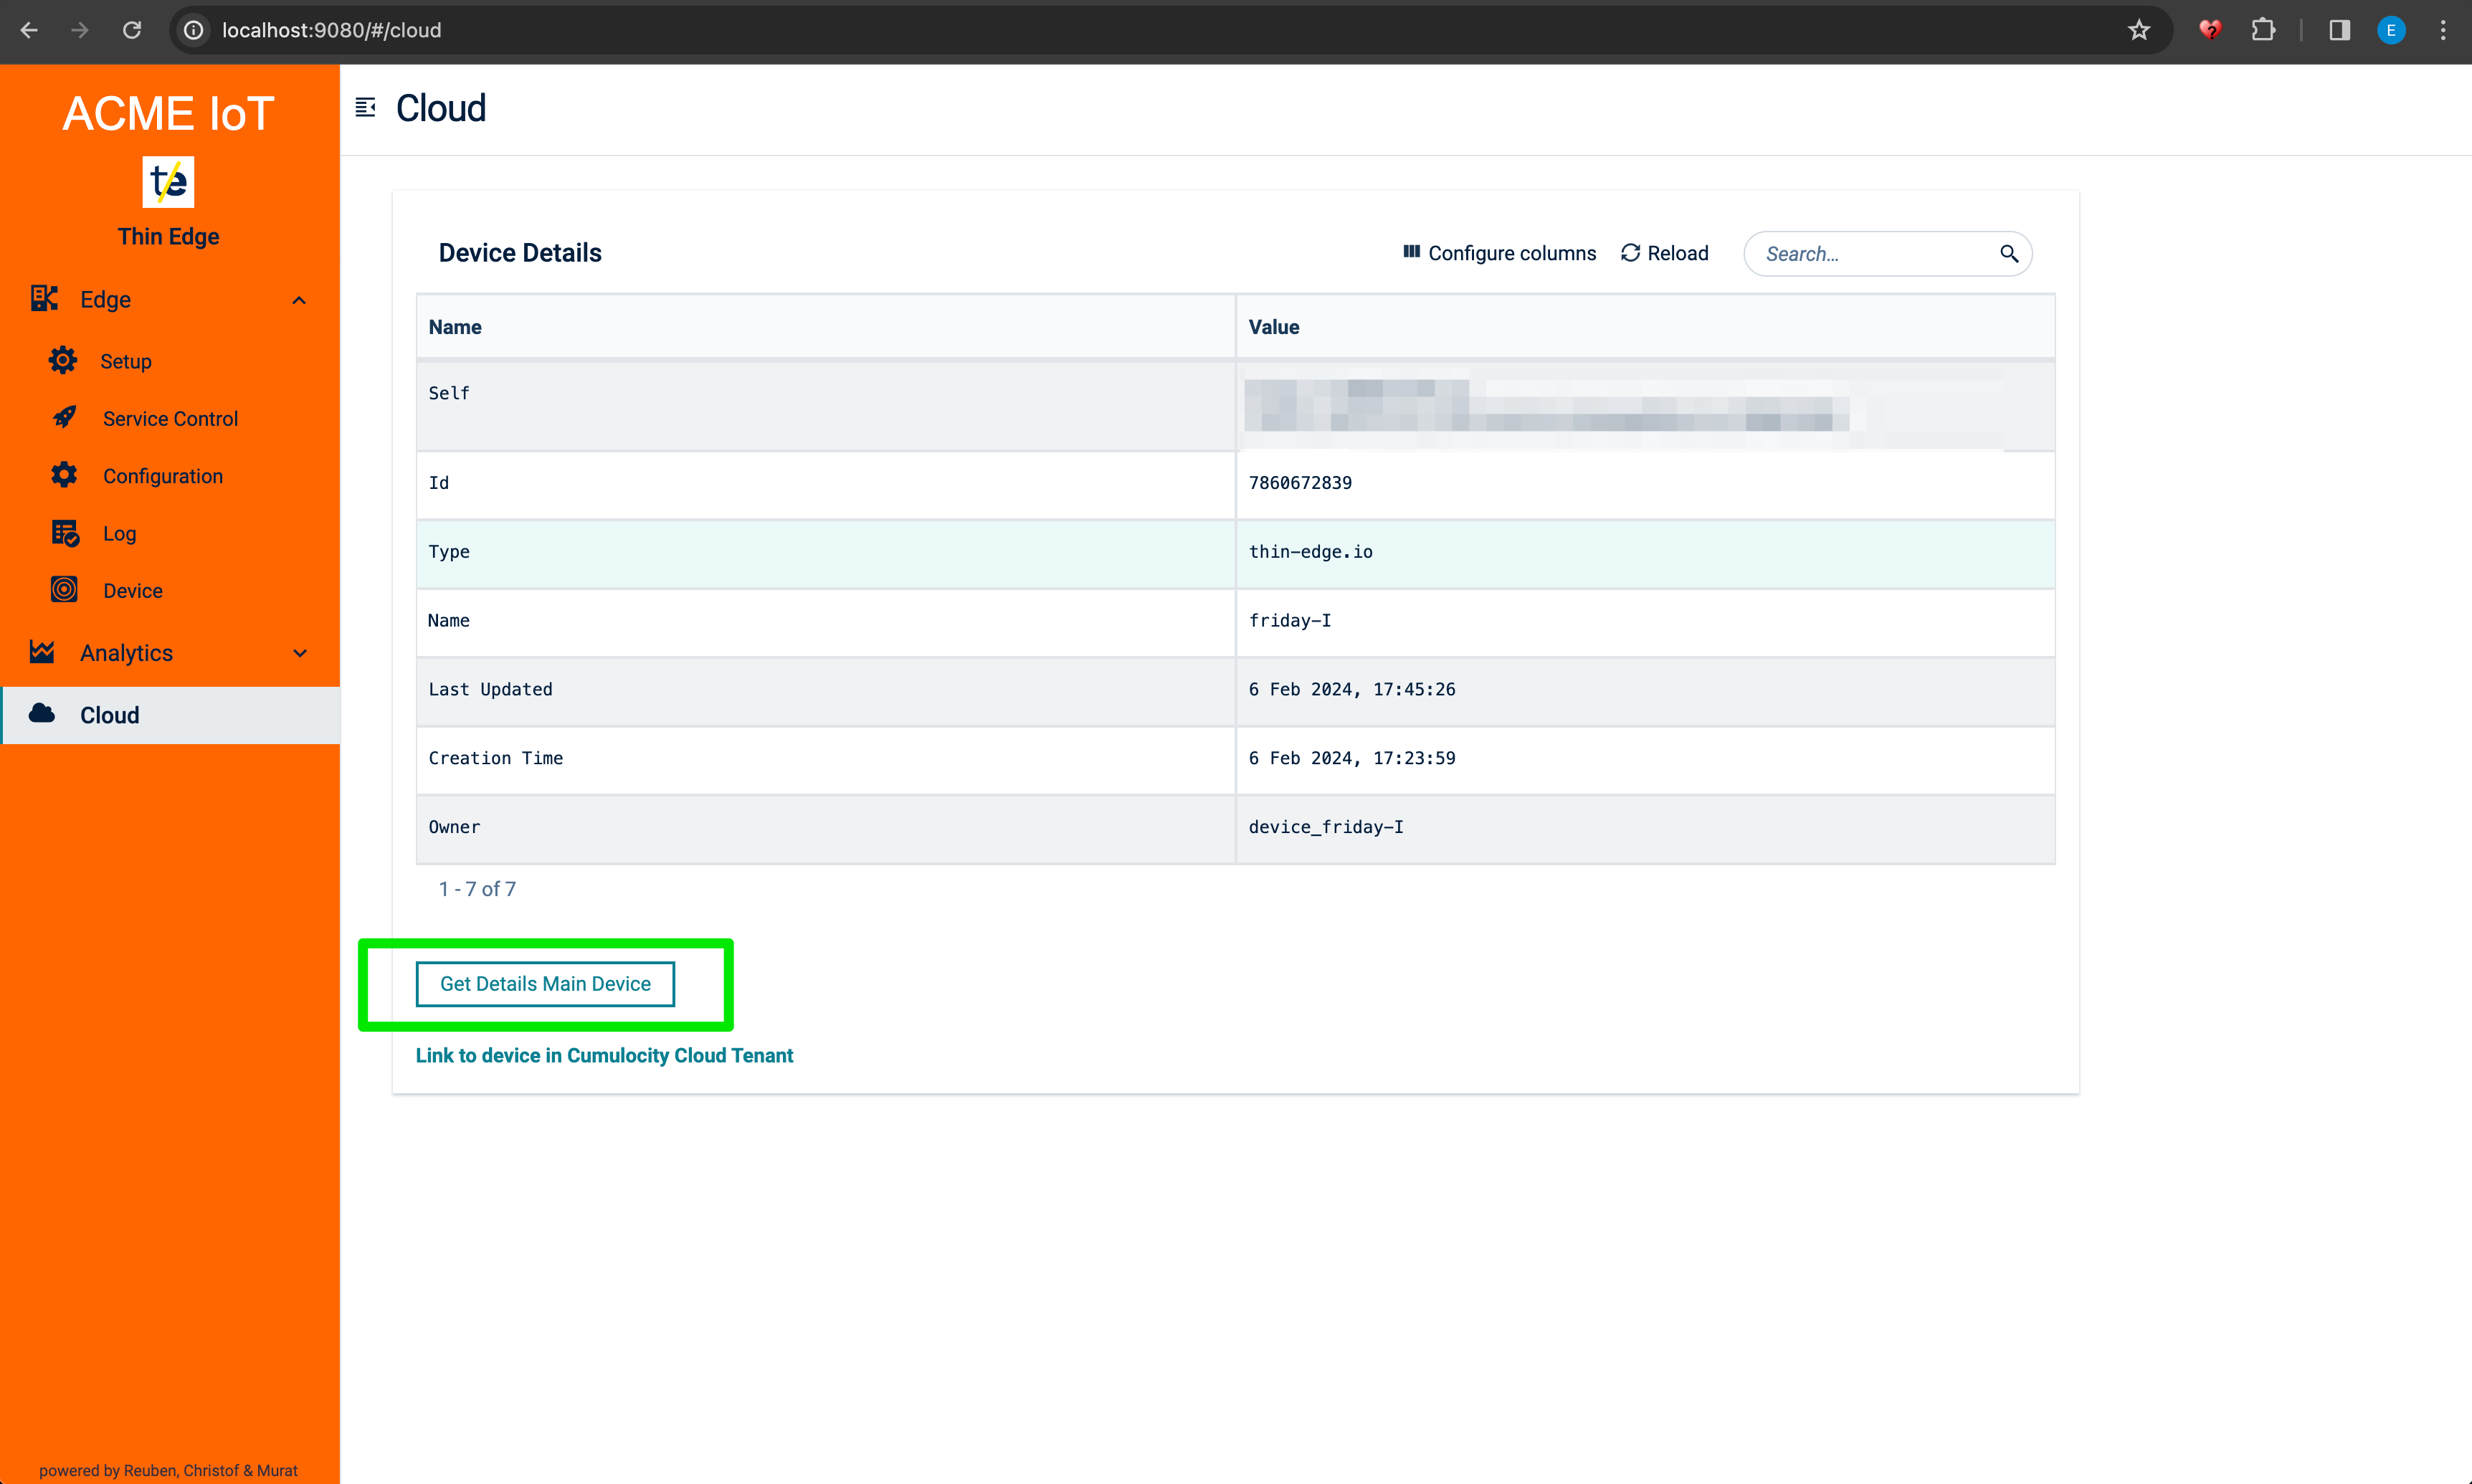Collapse the Edge menu section
This screenshot has height=1484, width=2472.
(298, 300)
